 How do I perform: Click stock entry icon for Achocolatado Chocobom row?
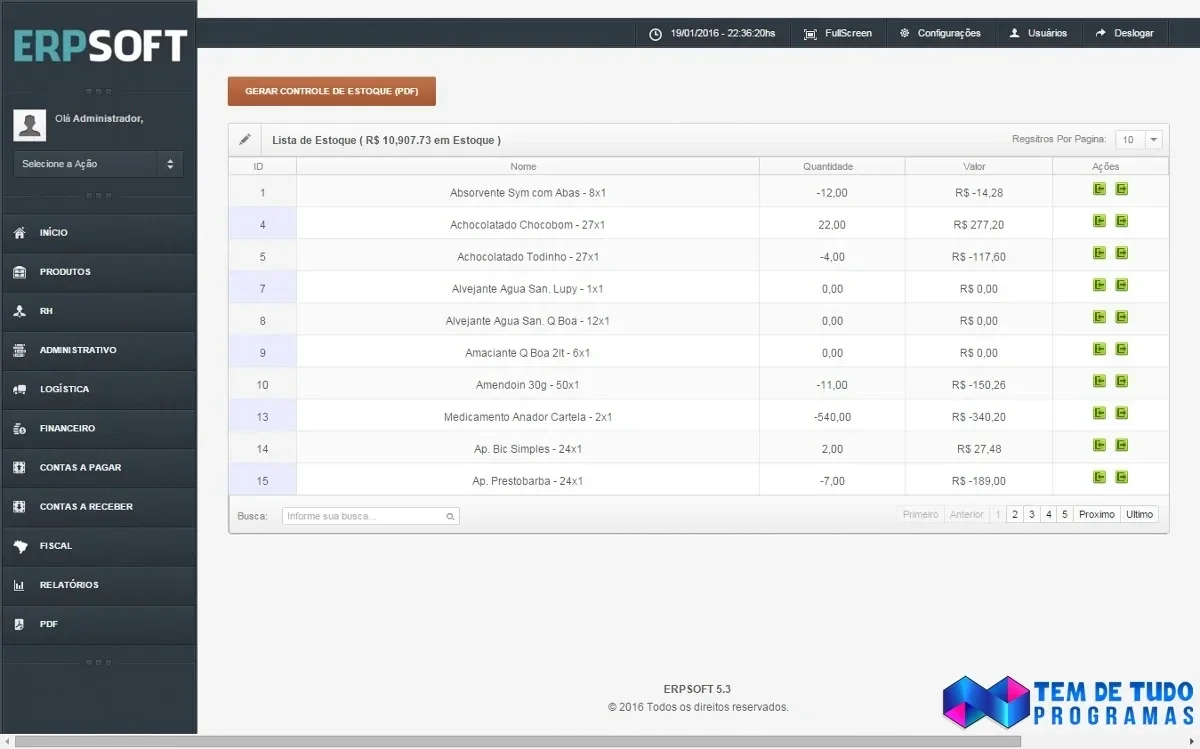(x=1099, y=221)
